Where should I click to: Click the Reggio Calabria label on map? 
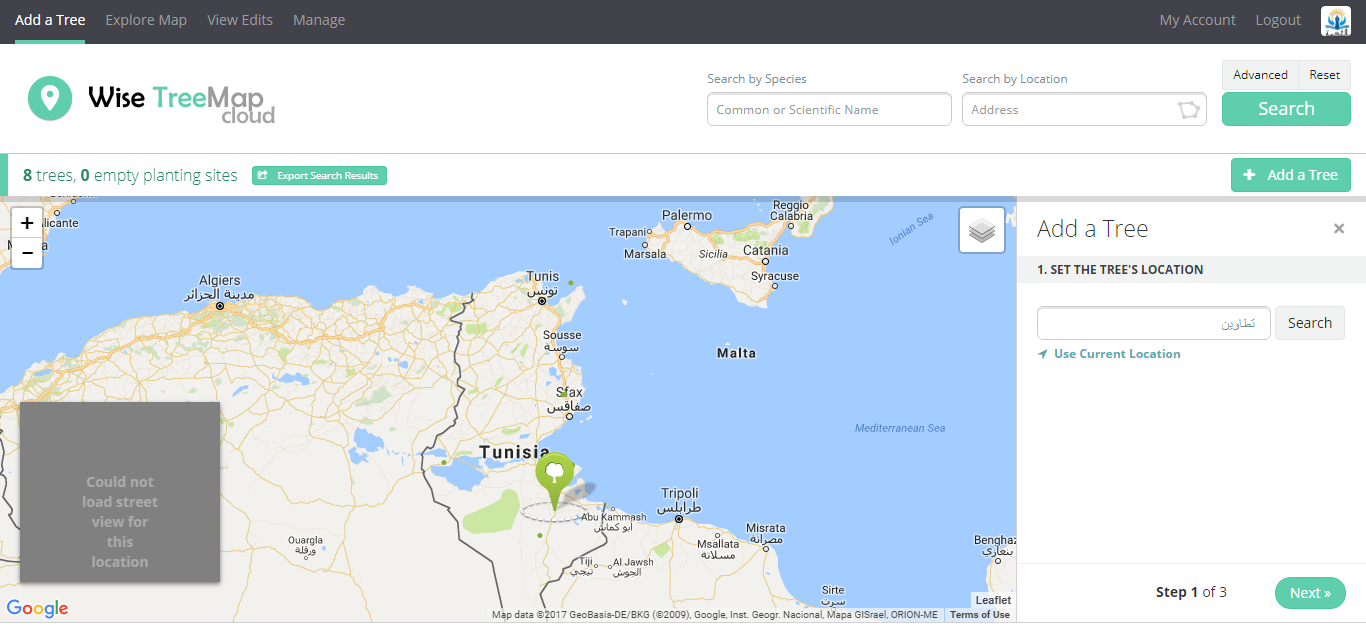792,210
